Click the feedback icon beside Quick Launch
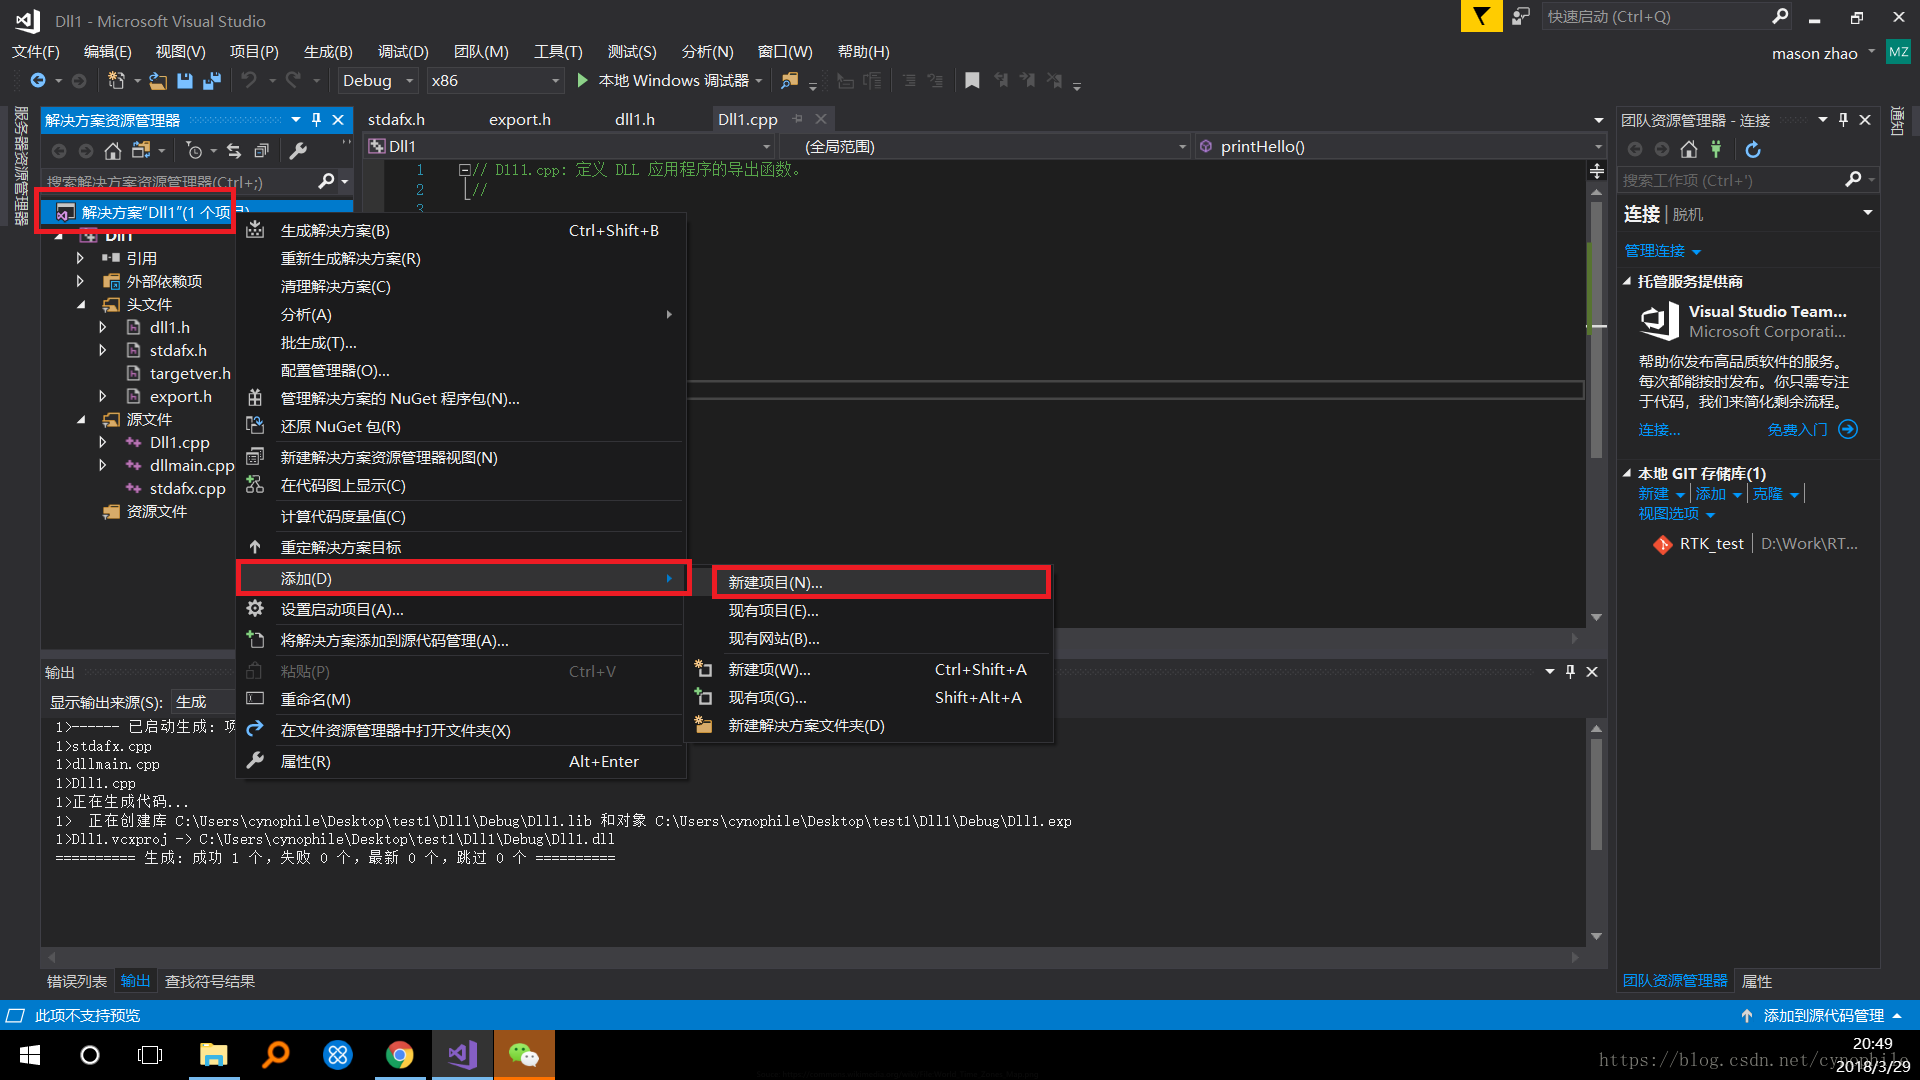The height and width of the screenshot is (1080, 1920). pos(1521,16)
